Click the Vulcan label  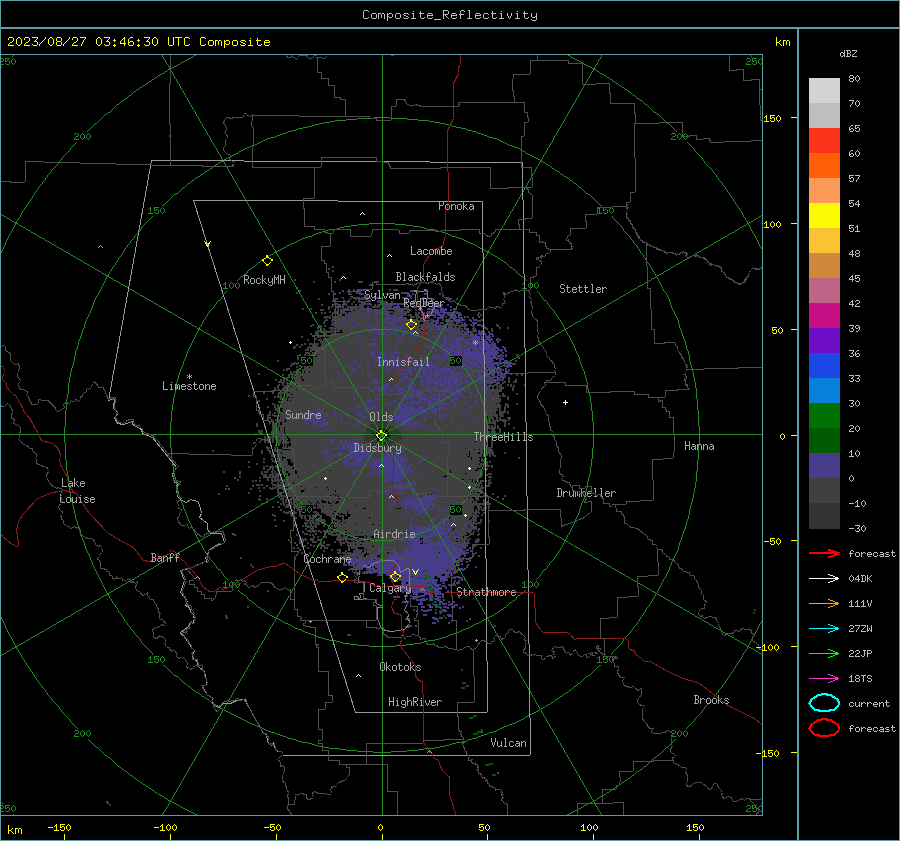(x=509, y=743)
